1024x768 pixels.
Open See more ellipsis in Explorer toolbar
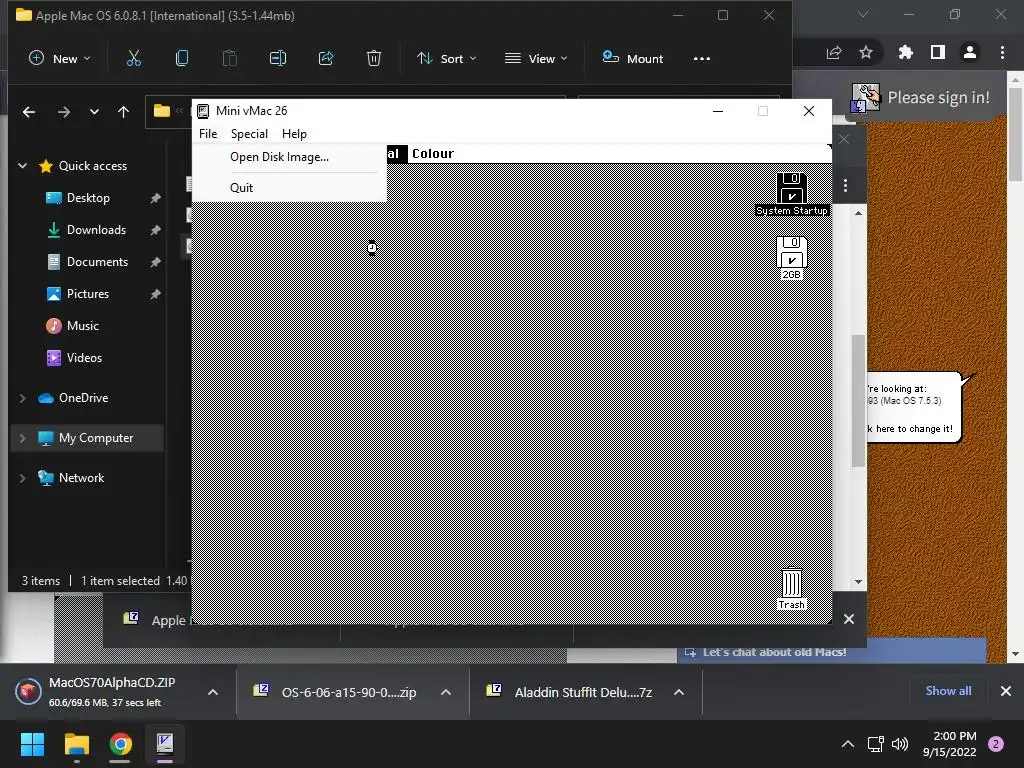pyautogui.click(x=702, y=58)
